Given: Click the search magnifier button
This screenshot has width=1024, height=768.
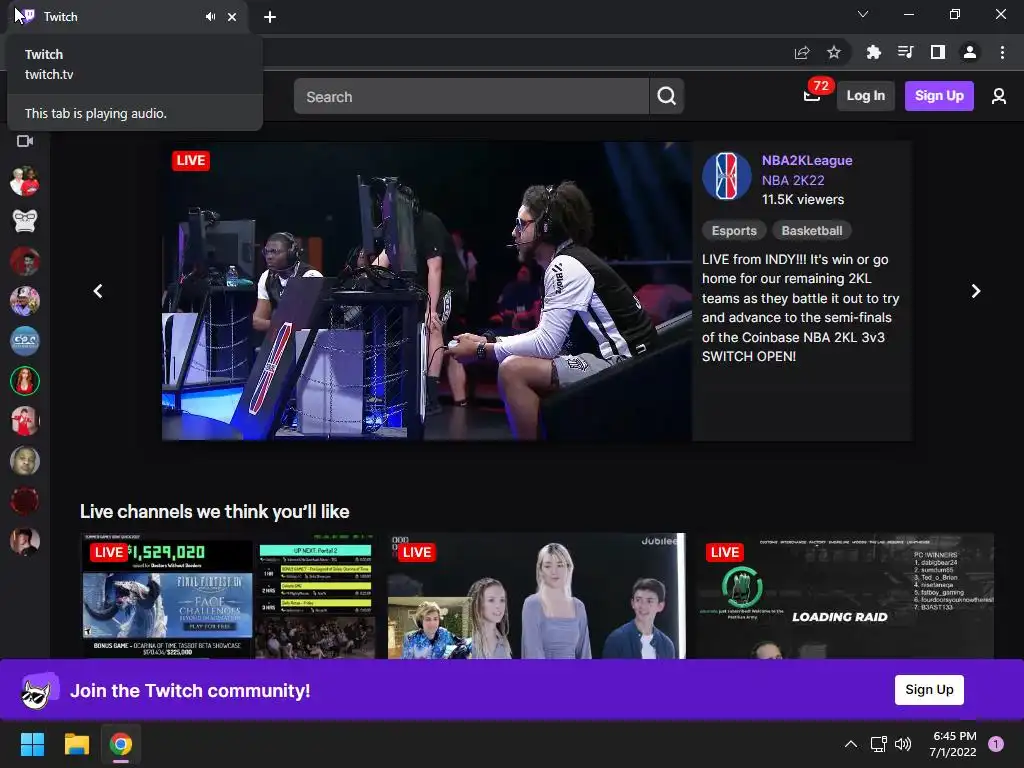Looking at the screenshot, I should coord(666,96).
